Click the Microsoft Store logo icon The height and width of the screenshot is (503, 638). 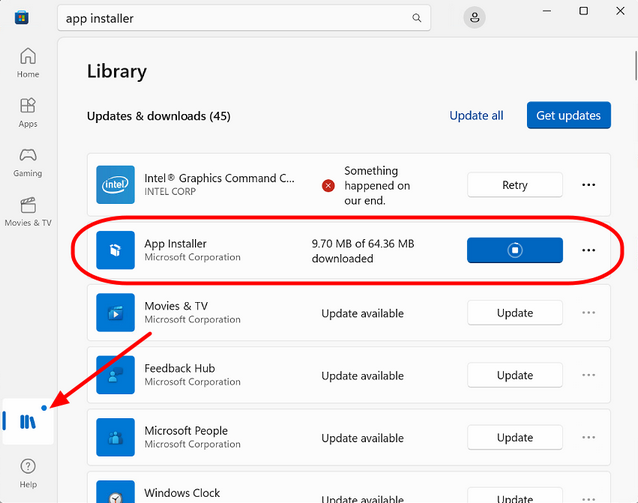tap(22, 18)
